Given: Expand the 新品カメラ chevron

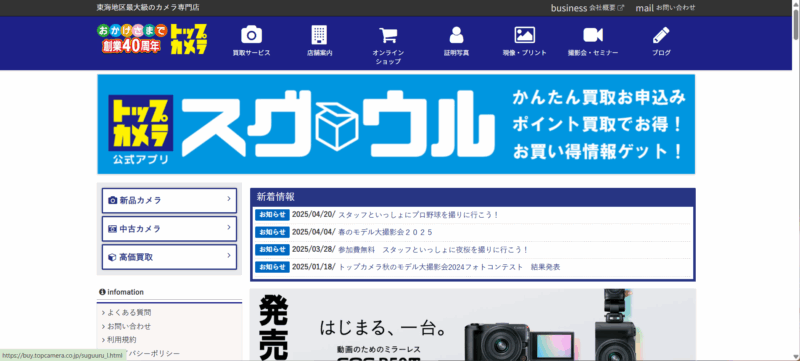Looking at the screenshot, I should point(229,199).
